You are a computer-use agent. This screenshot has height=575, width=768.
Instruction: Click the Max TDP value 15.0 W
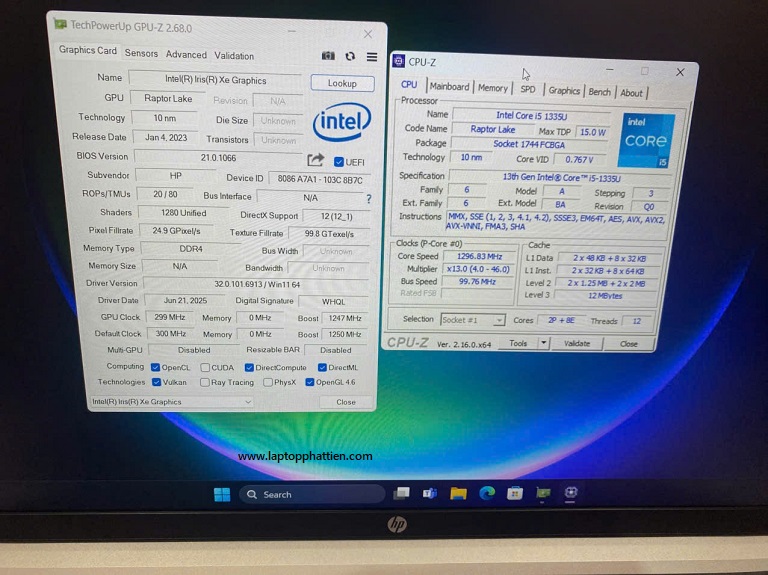pos(593,132)
